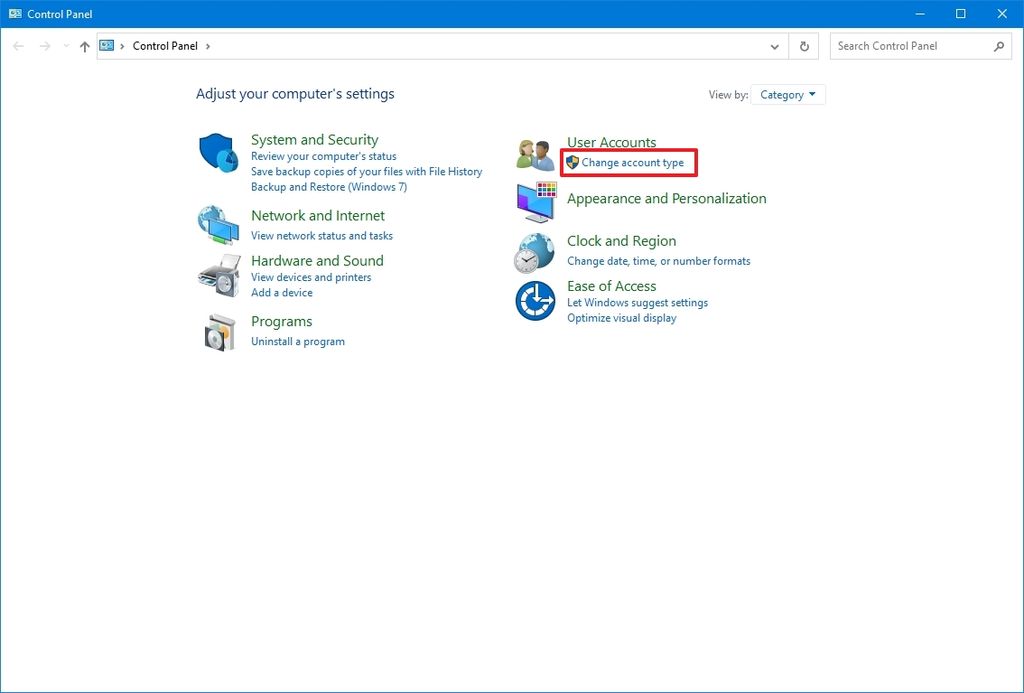The image size is (1024, 693).
Task: Click the Ease of Access icon
Action: click(534, 299)
